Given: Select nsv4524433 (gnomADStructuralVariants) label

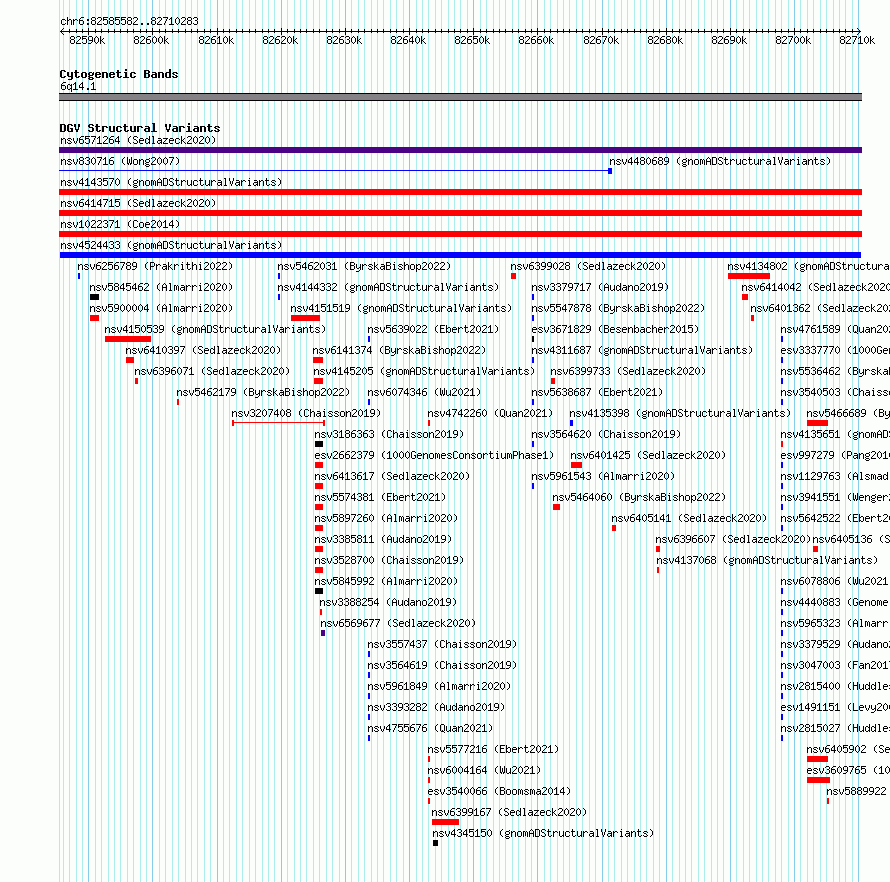Looking at the screenshot, I should (171, 245).
